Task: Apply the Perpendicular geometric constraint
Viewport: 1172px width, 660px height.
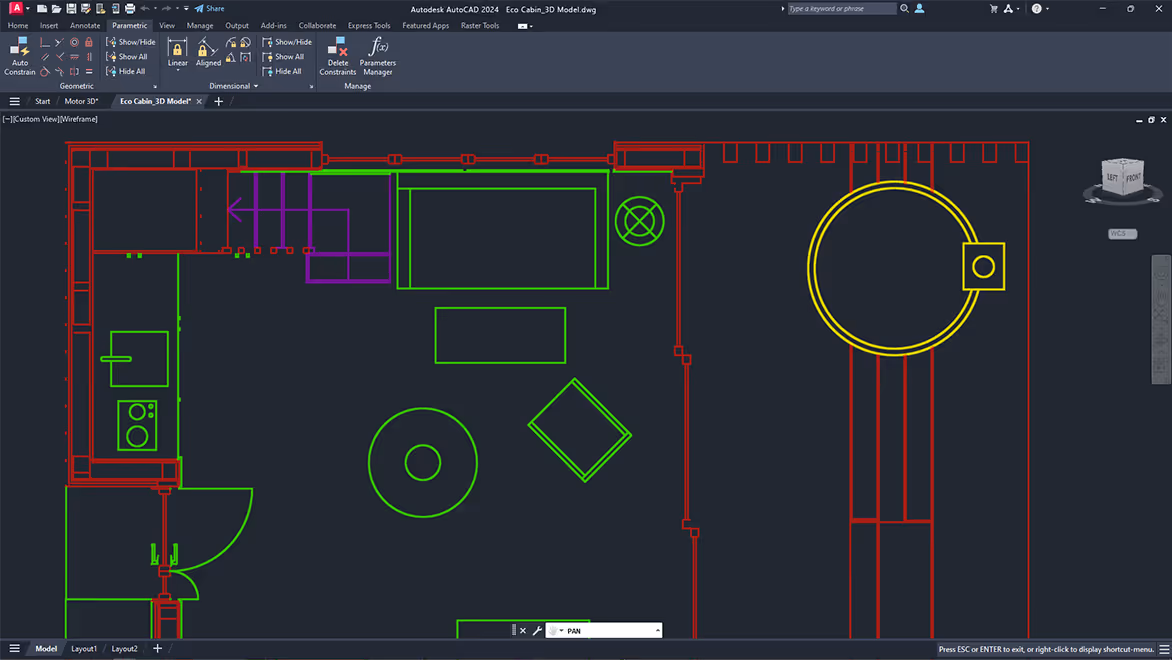Action: 59,57
